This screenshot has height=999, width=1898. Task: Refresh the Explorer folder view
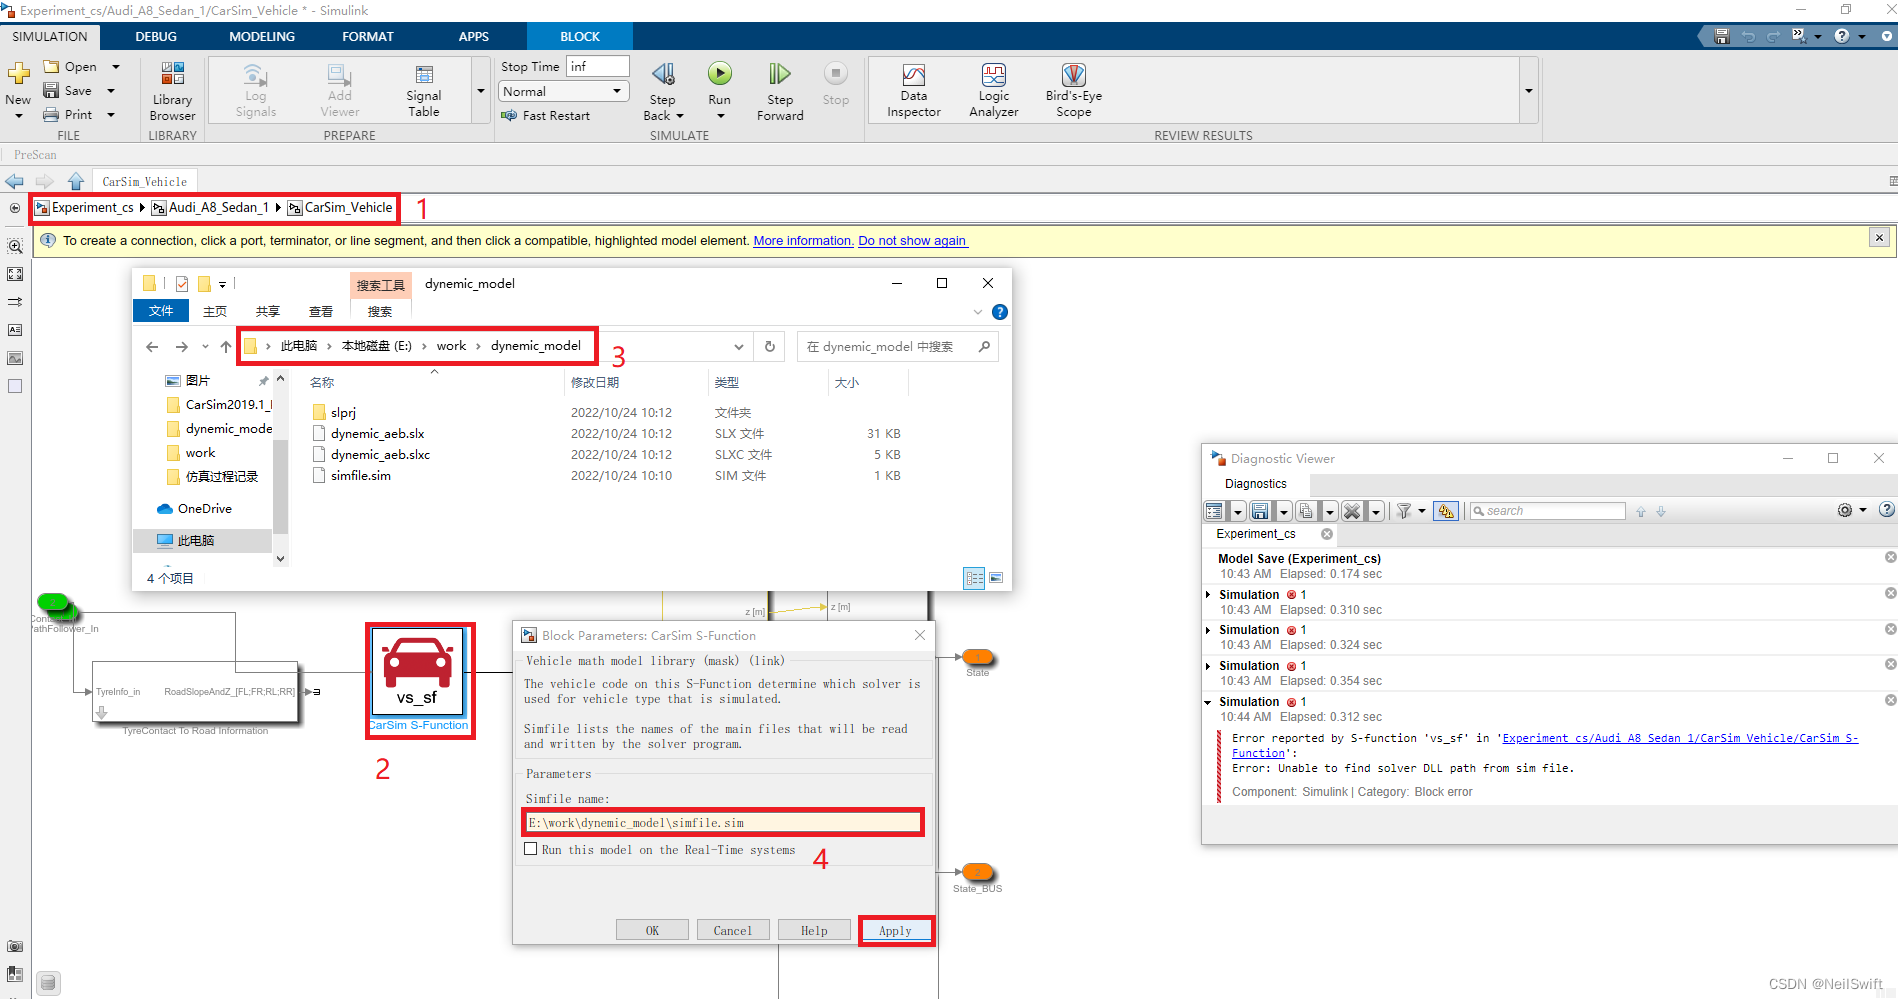770,347
